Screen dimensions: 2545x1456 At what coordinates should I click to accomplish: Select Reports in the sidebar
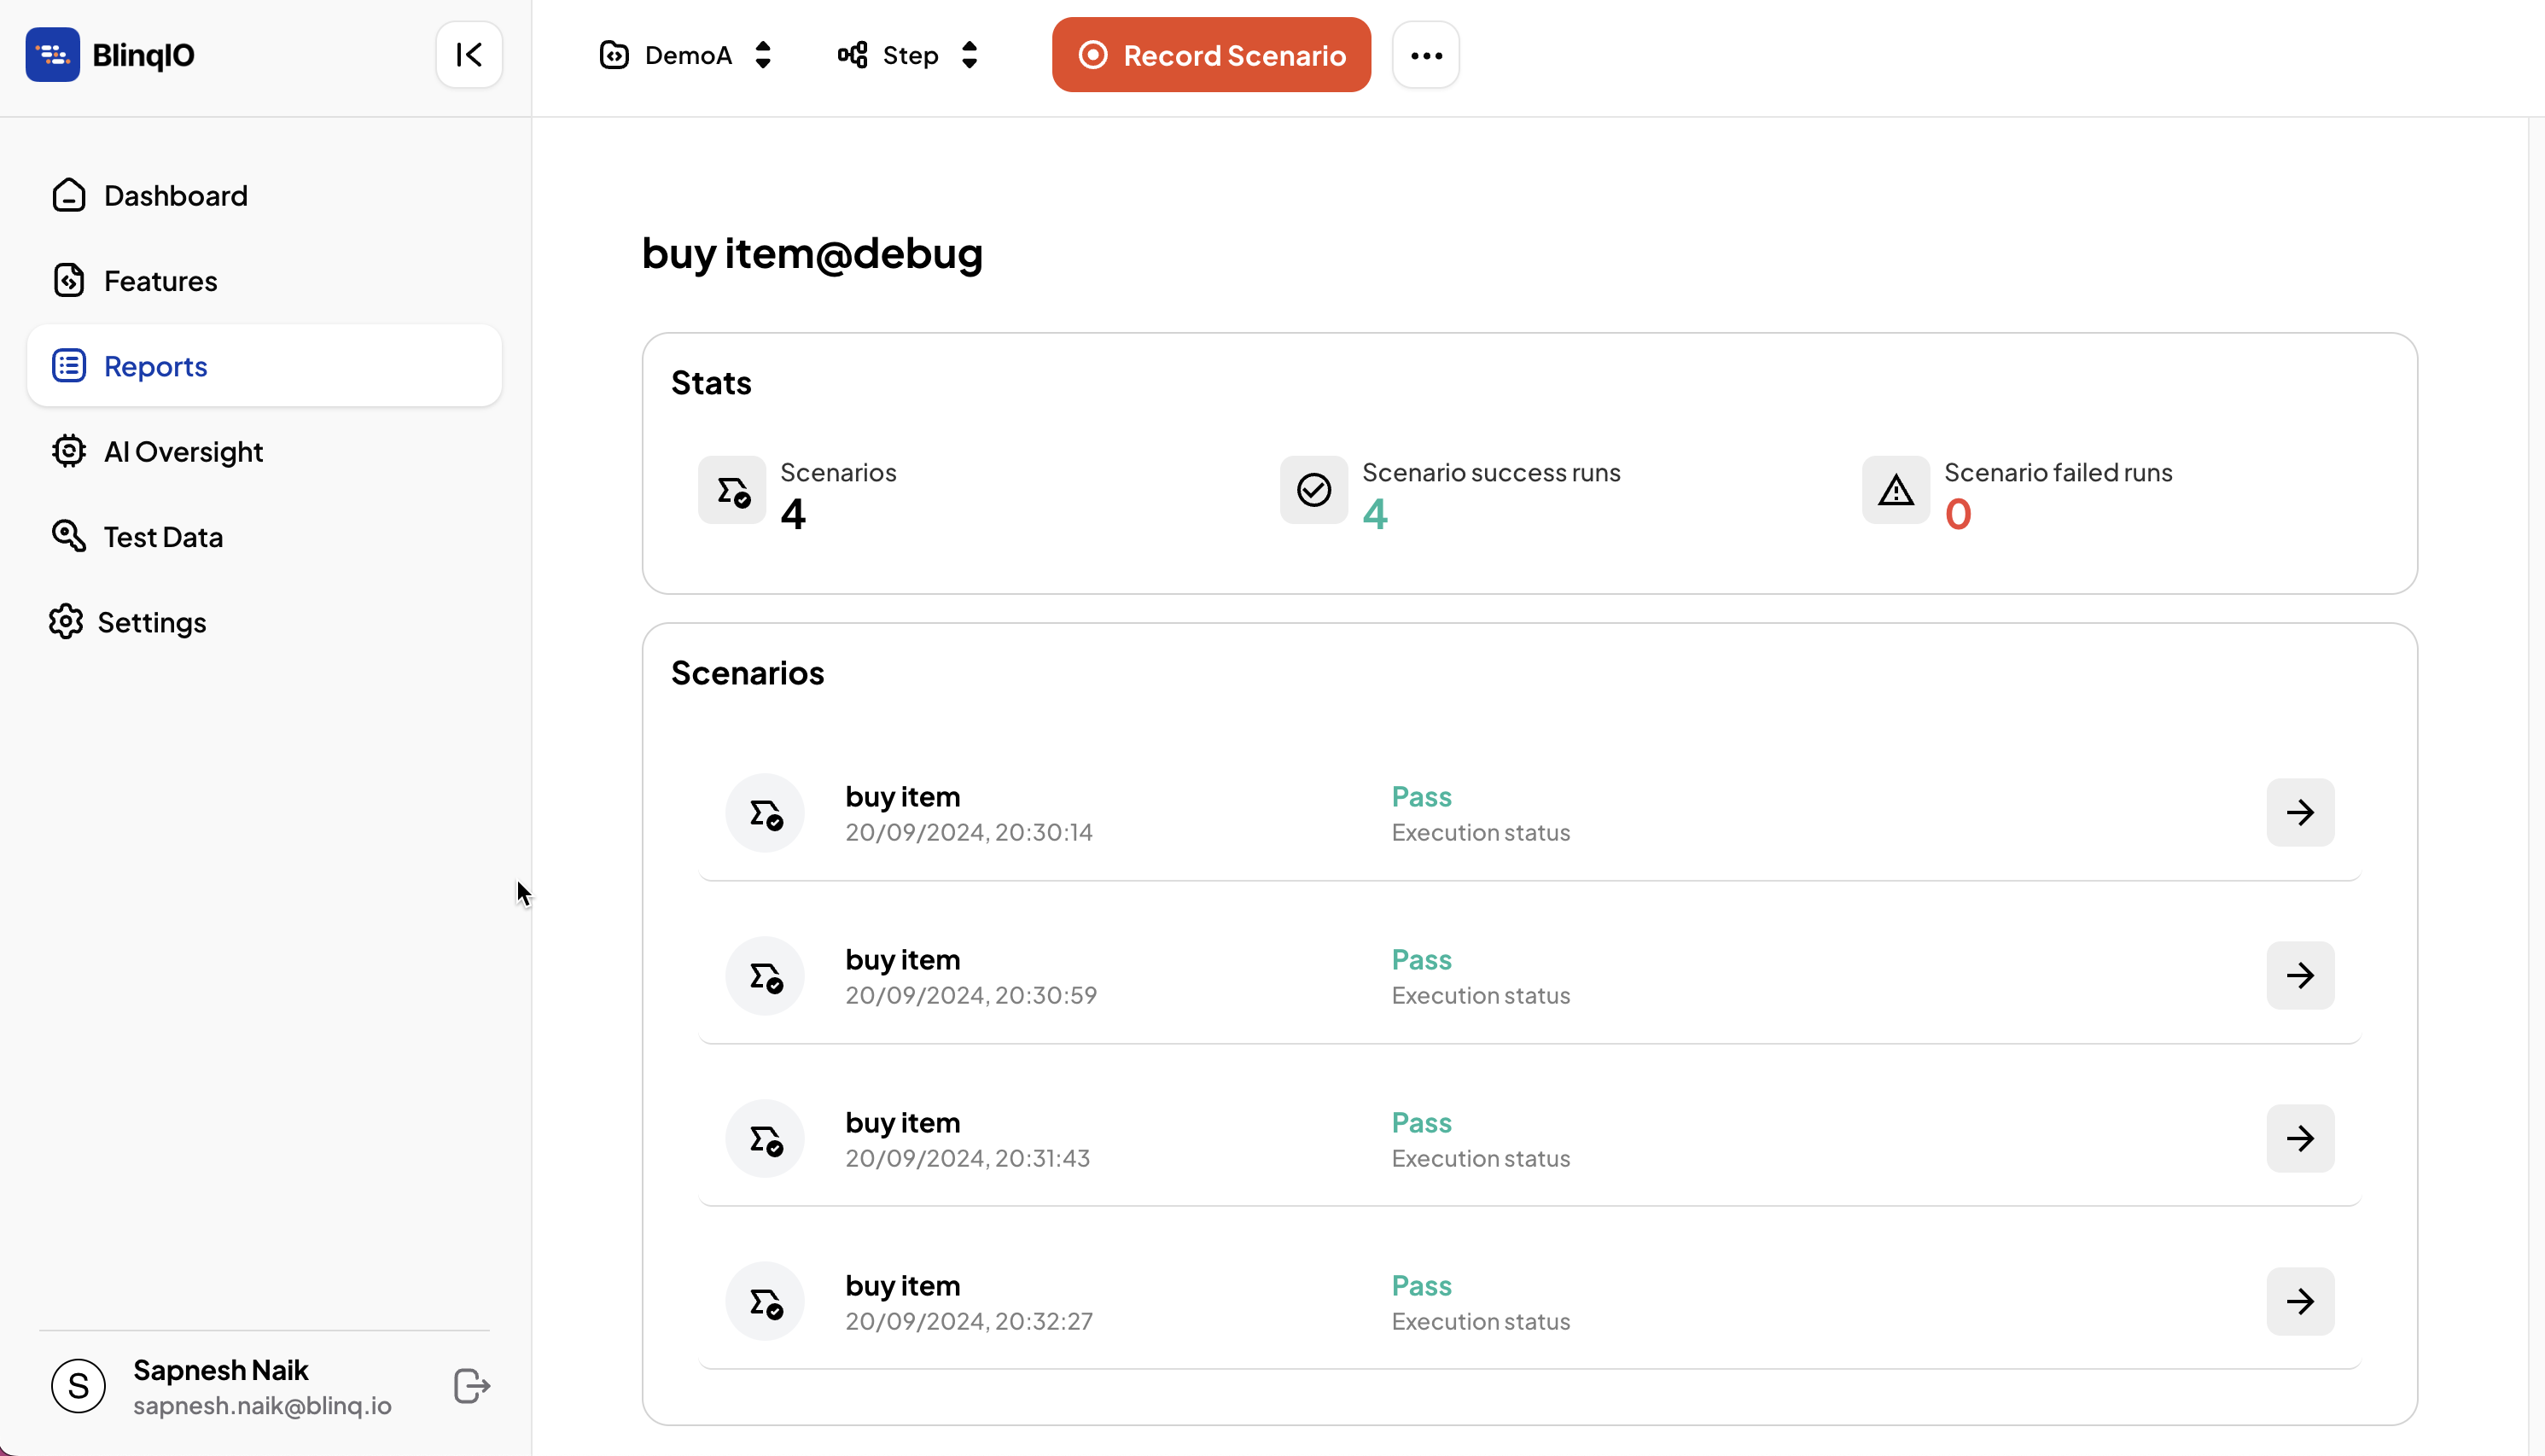click(264, 366)
